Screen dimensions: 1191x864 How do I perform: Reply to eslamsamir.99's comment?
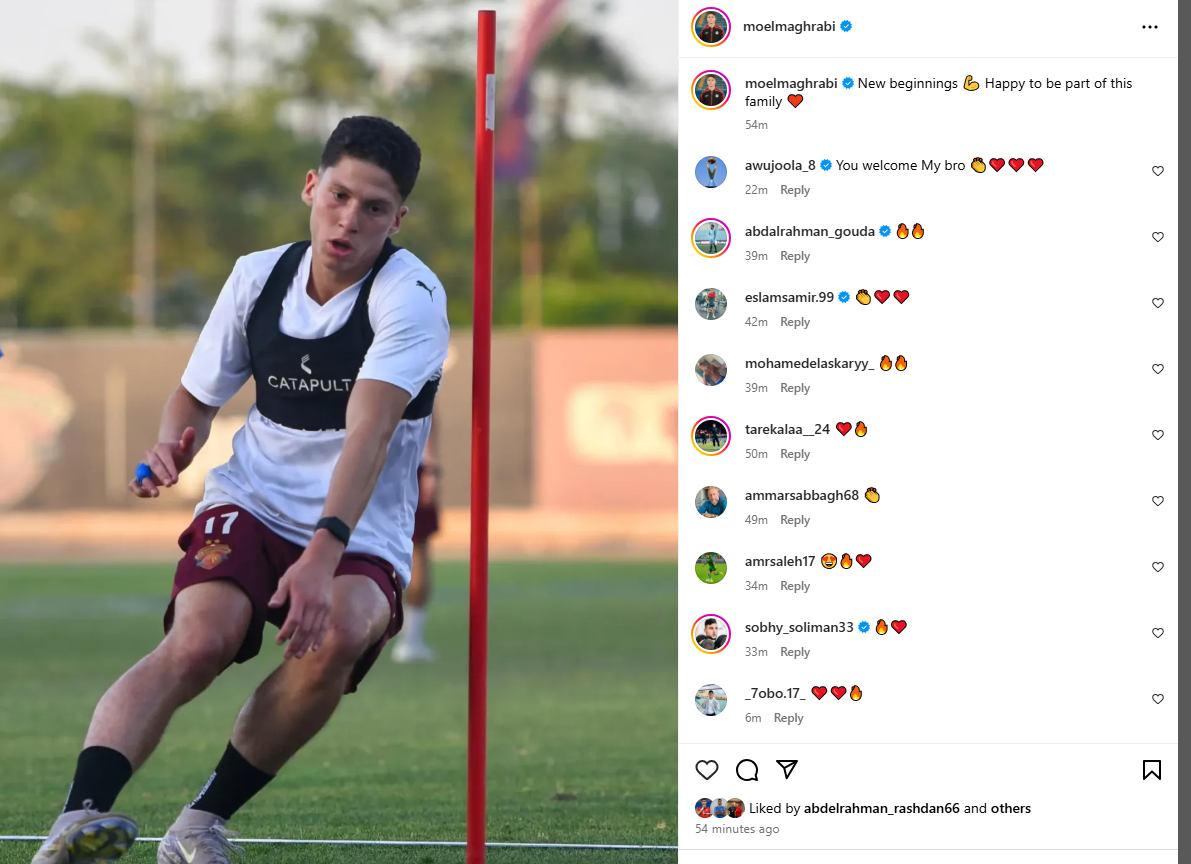pos(795,321)
